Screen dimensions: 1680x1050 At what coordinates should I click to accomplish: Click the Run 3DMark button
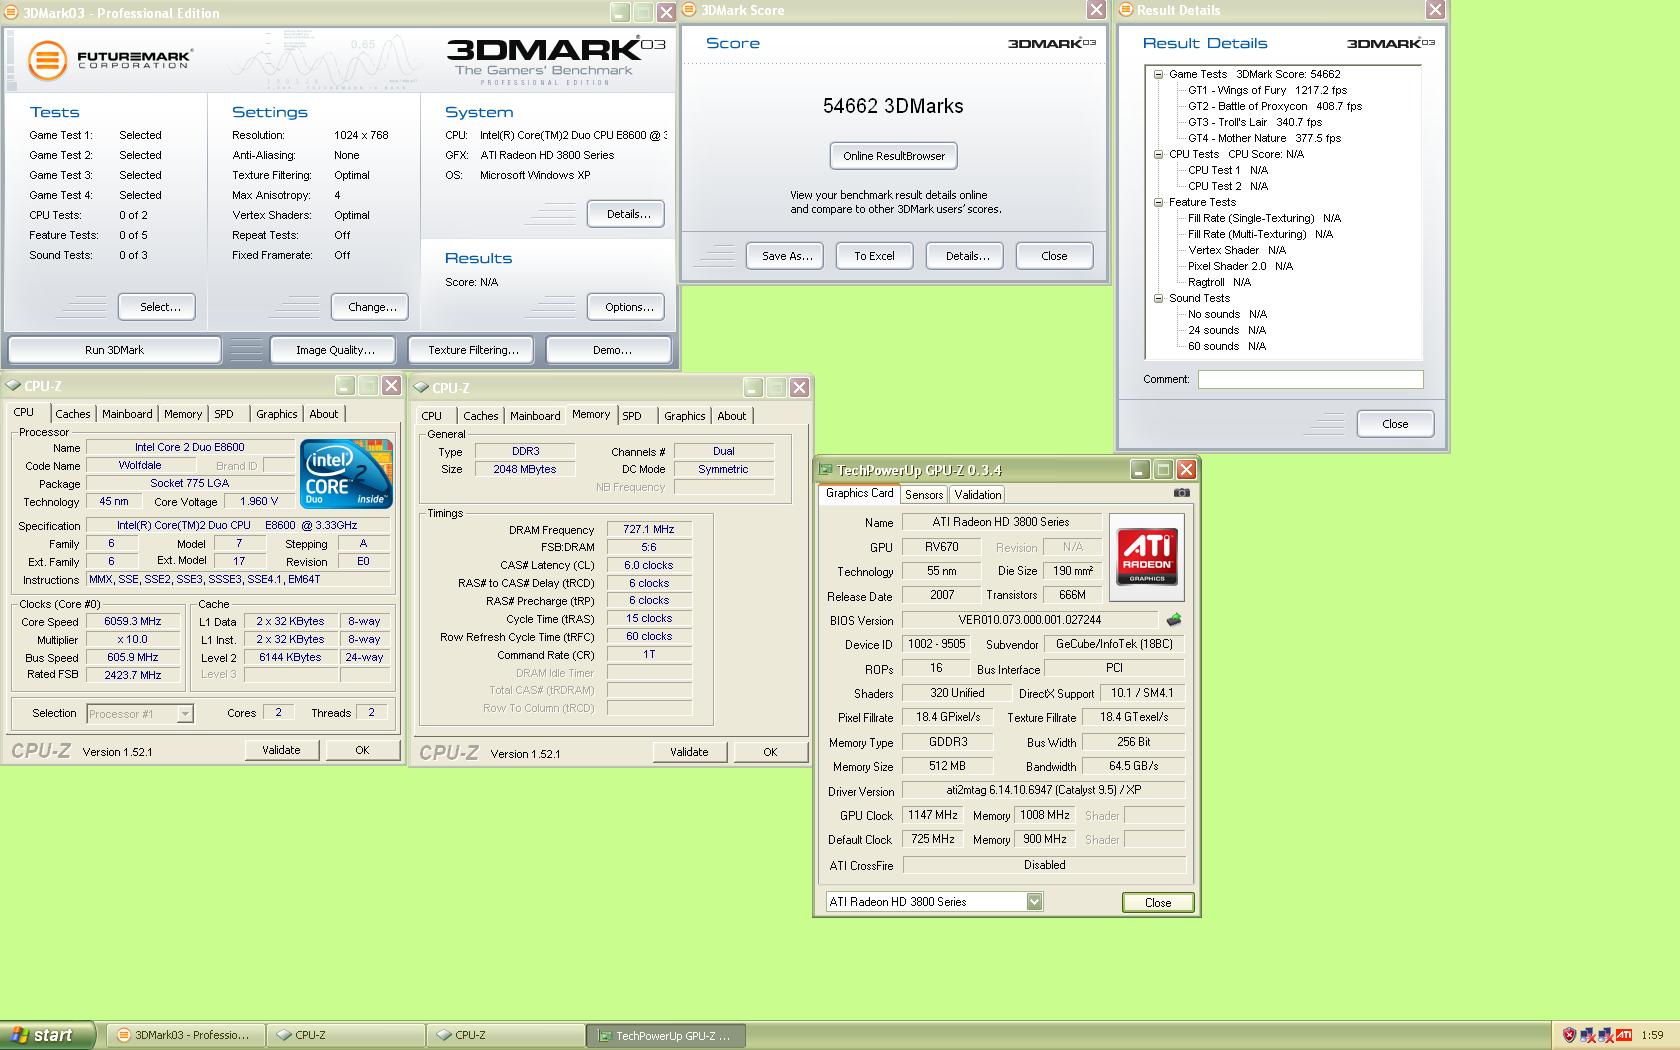(x=114, y=350)
